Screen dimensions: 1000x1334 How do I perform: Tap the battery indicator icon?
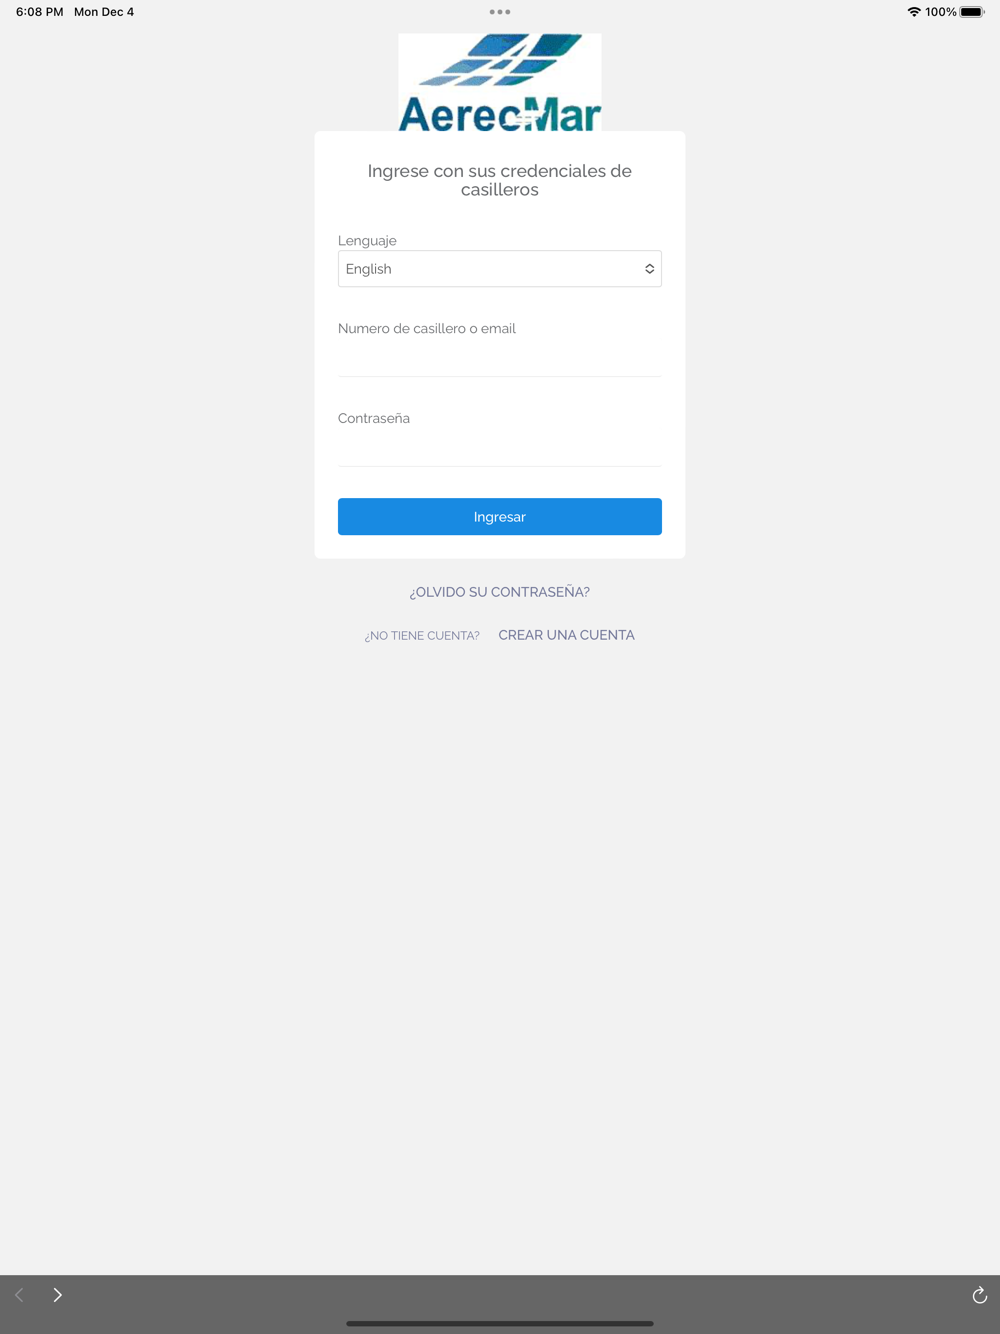[972, 12]
